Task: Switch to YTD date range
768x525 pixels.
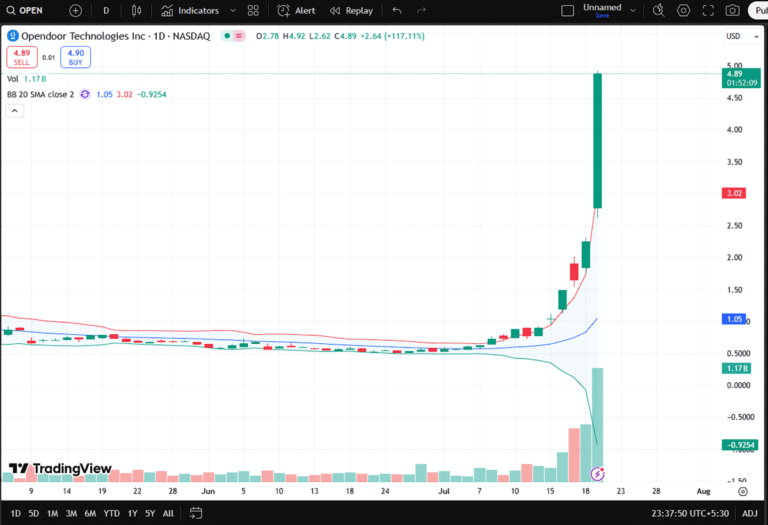Action: point(112,513)
